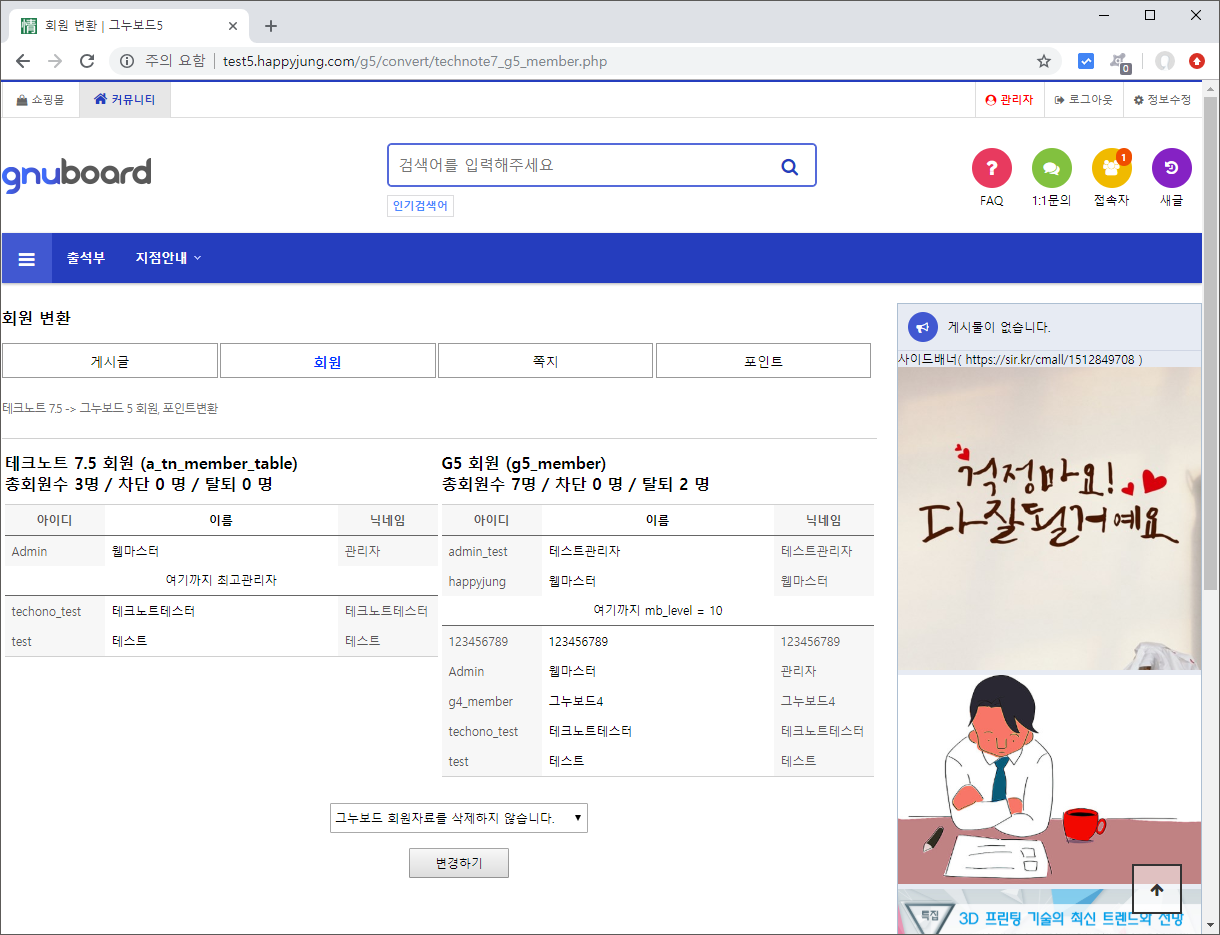Click the FAQ question mark icon
This screenshot has width=1220, height=935.
click(991, 168)
